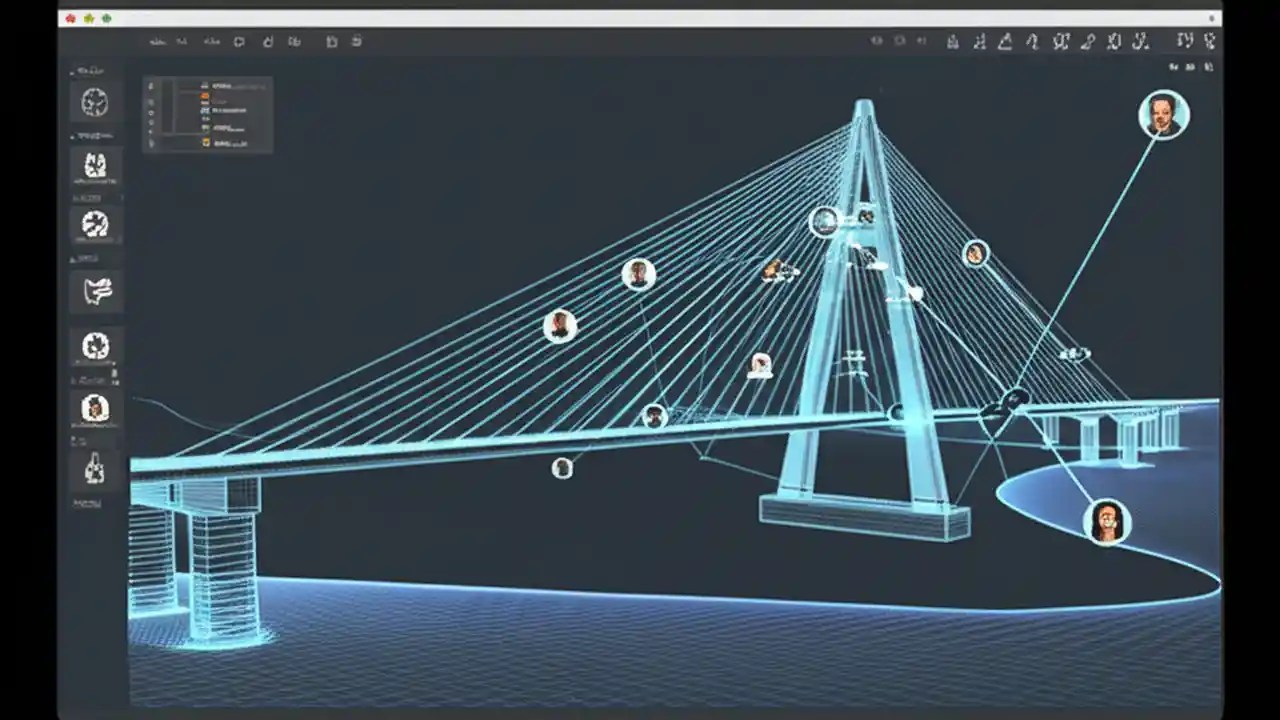Screen dimensions: 1280x720
Task: Collapse the section header above the leaf tool
Action: coord(88,258)
